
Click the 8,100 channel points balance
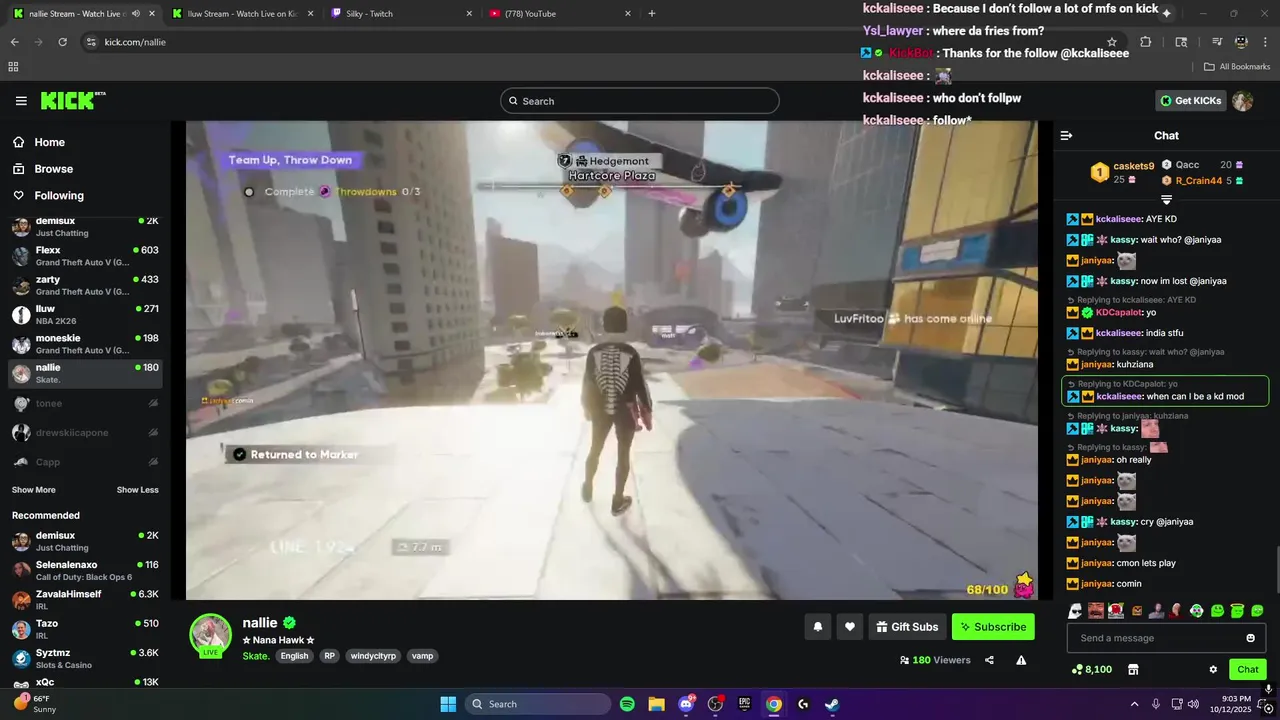pyautogui.click(x=1092, y=669)
